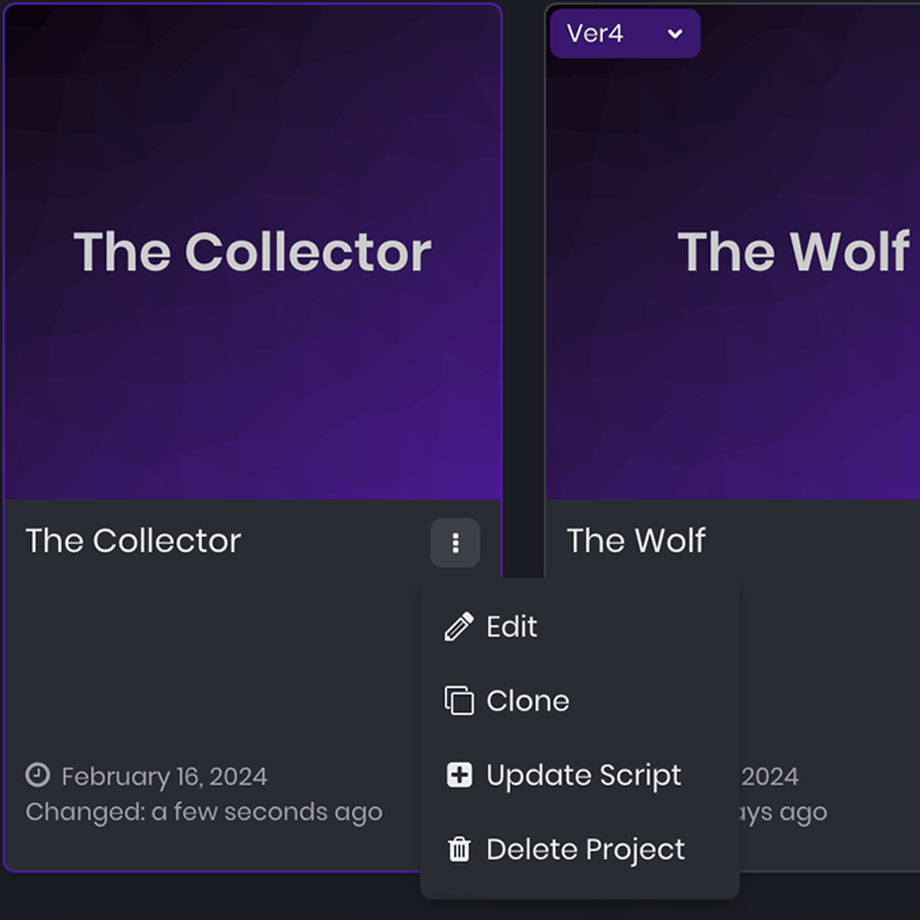The width and height of the screenshot is (920, 920).
Task: Click the clock icon near February 16, 2024
Action: click(38, 774)
